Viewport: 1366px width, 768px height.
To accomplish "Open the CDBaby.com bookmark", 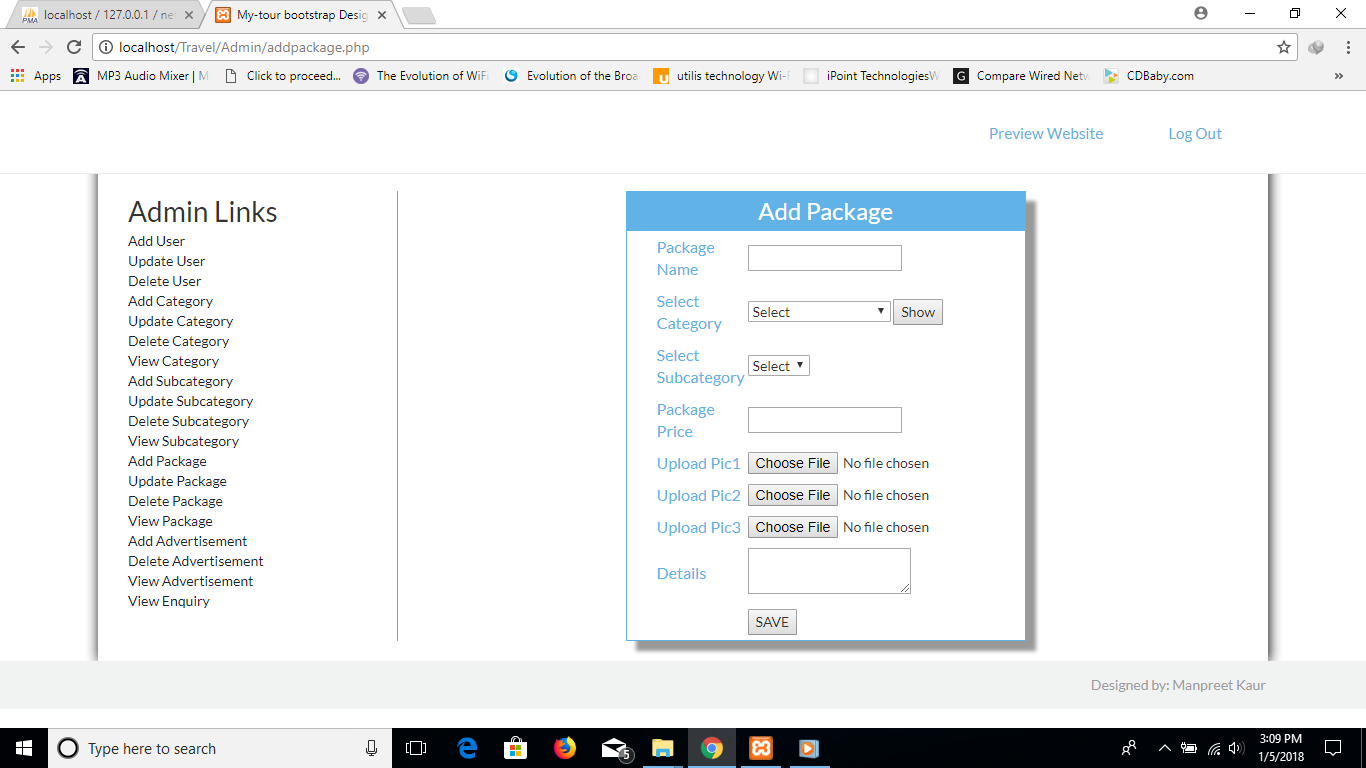I will (x=1148, y=76).
